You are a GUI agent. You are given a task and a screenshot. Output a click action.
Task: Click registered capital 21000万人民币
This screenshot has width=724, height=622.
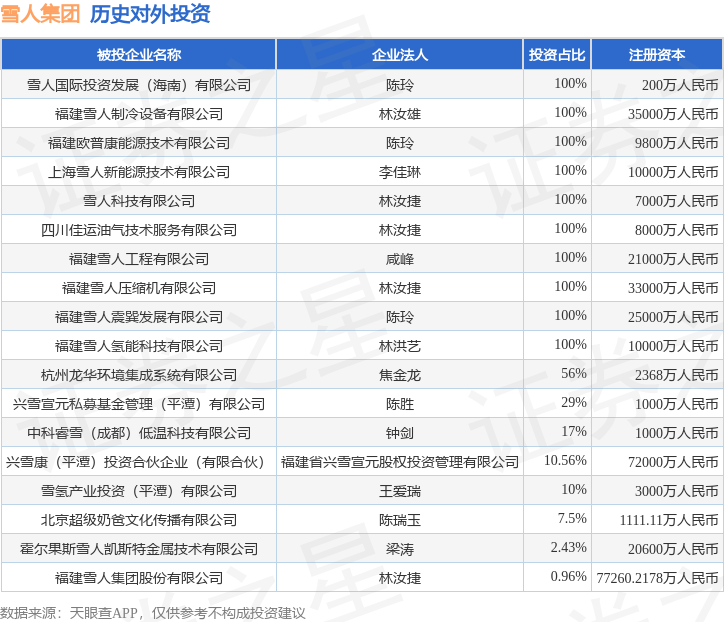[673, 259]
